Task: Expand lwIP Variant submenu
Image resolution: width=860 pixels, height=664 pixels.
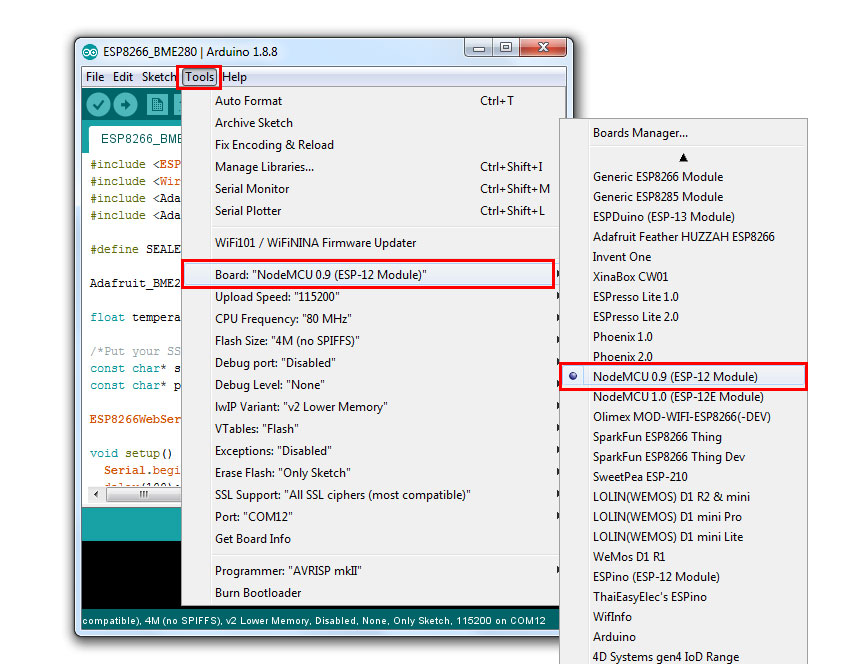Action: (370, 406)
